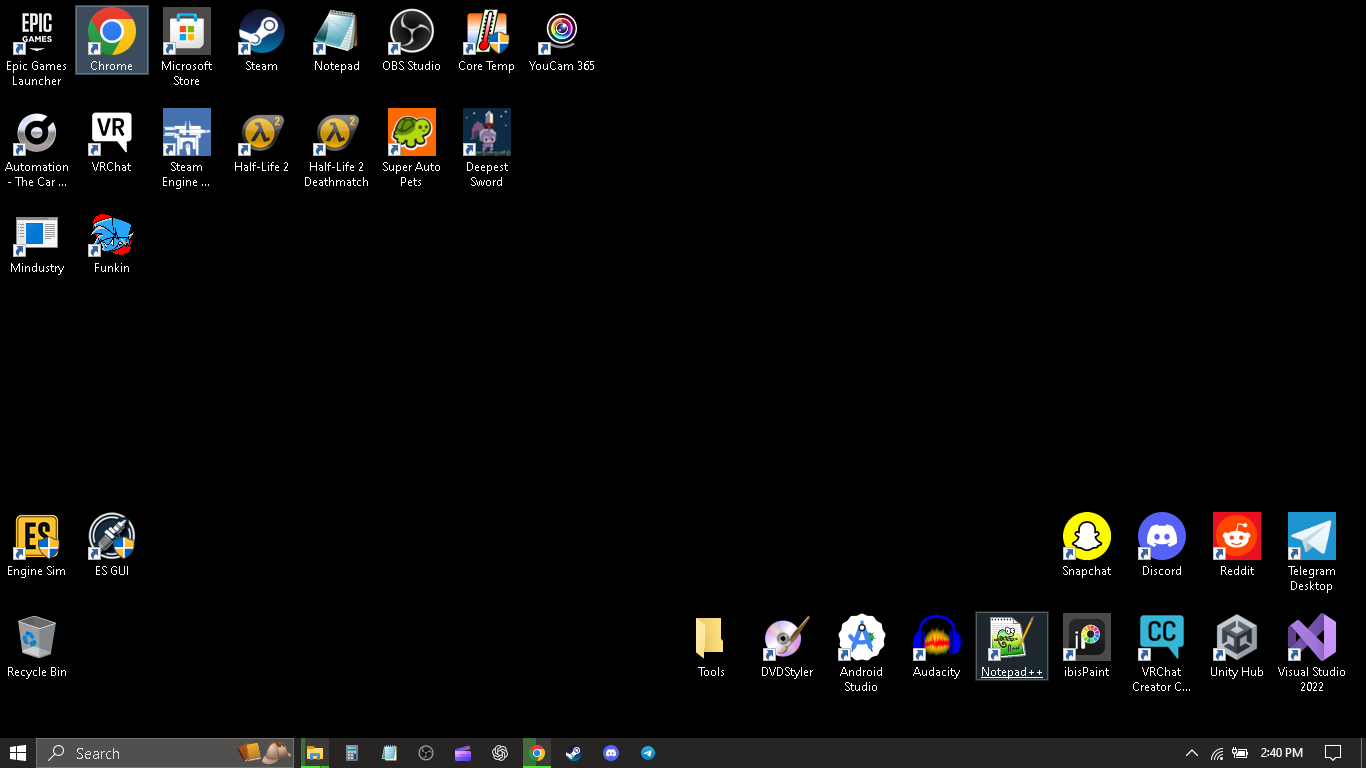Open Calculator from the taskbar
This screenshot has height=768, width=1366.
click(x=352, y=753)
